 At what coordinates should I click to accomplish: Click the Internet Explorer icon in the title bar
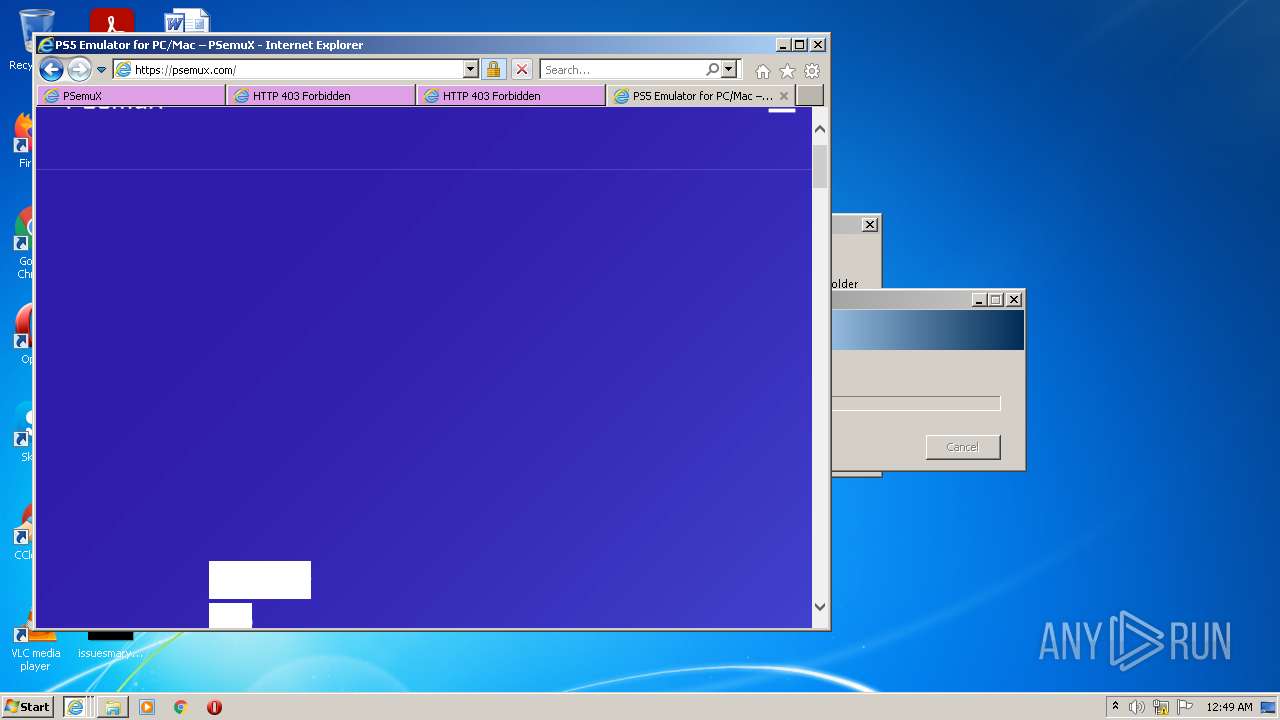[46, 45]
